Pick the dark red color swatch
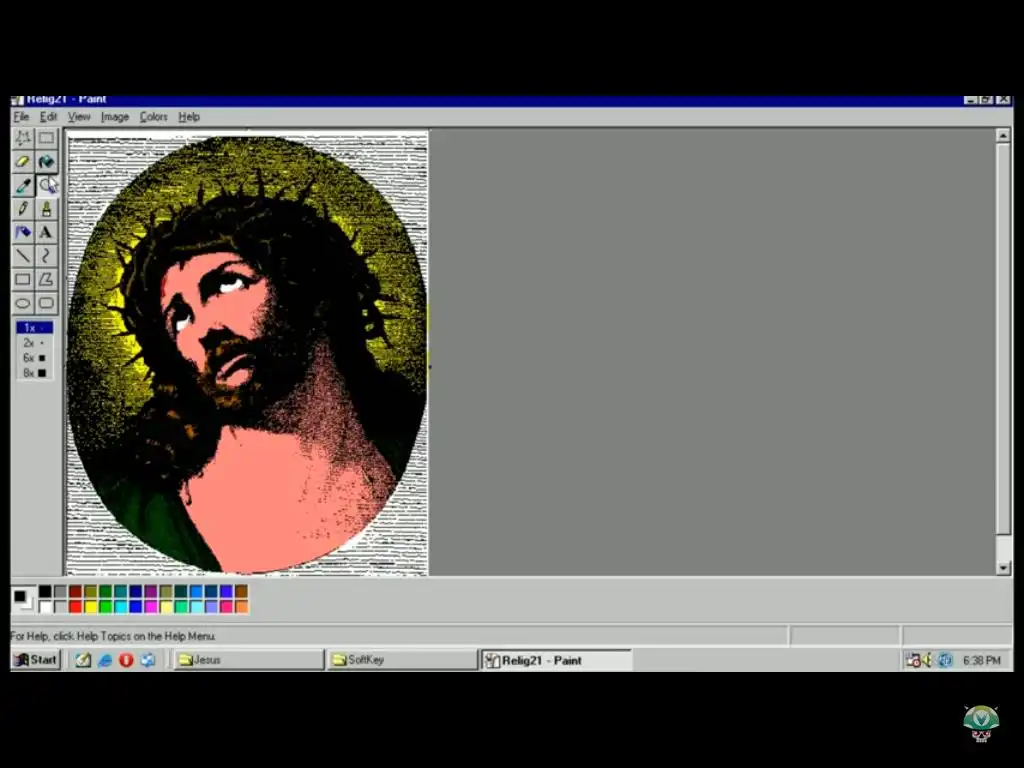This screenshot has width=1024, height=768. [x=76, y=592]
